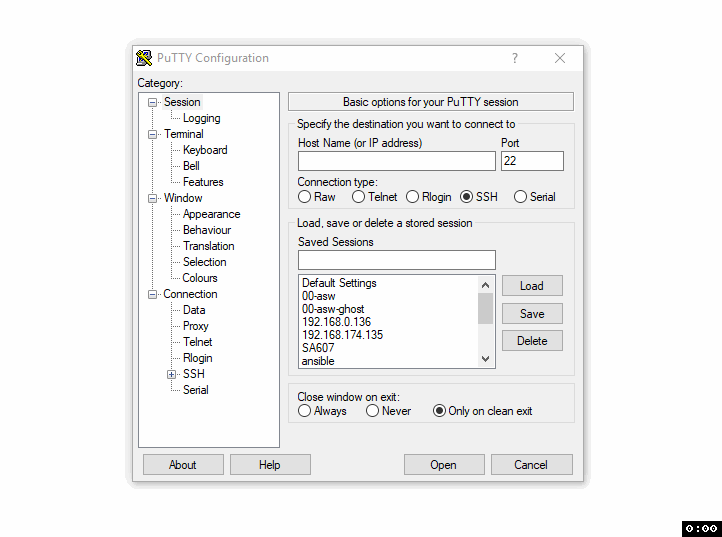The height and width of the screenshot is (537, 722).
Task: Collapse the Terminal tree node
Action: [152, 134]
